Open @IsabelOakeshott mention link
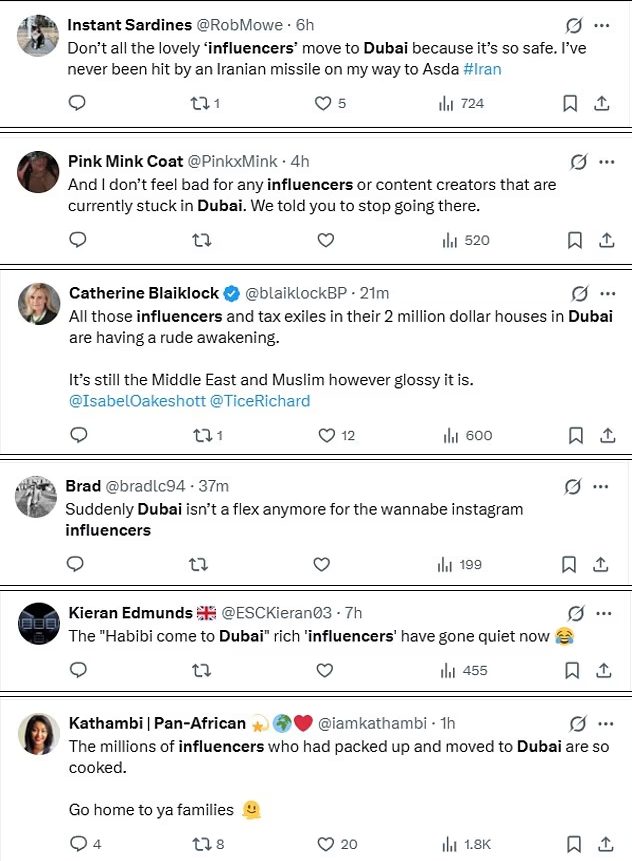 tap(136, 400)
